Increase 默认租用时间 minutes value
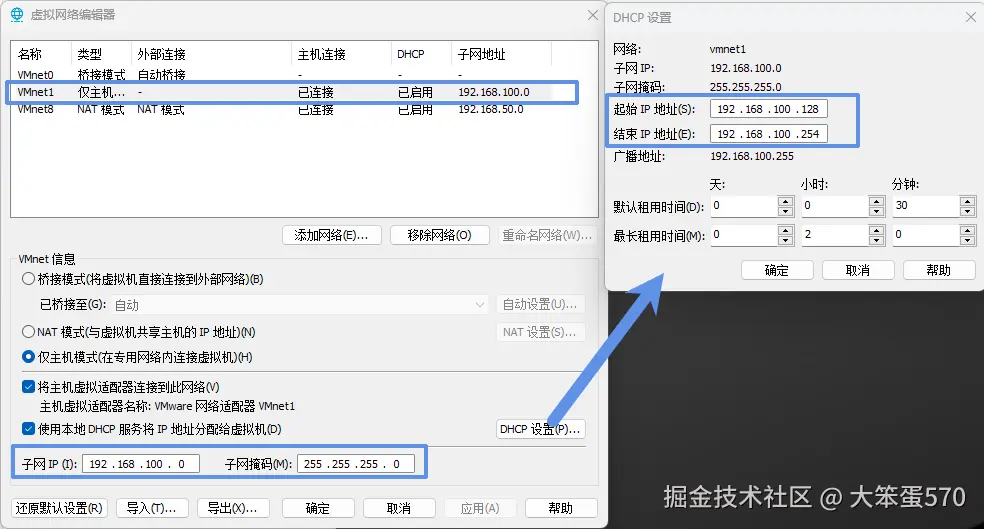Screen dimensions: 984x529 (967, 201)
